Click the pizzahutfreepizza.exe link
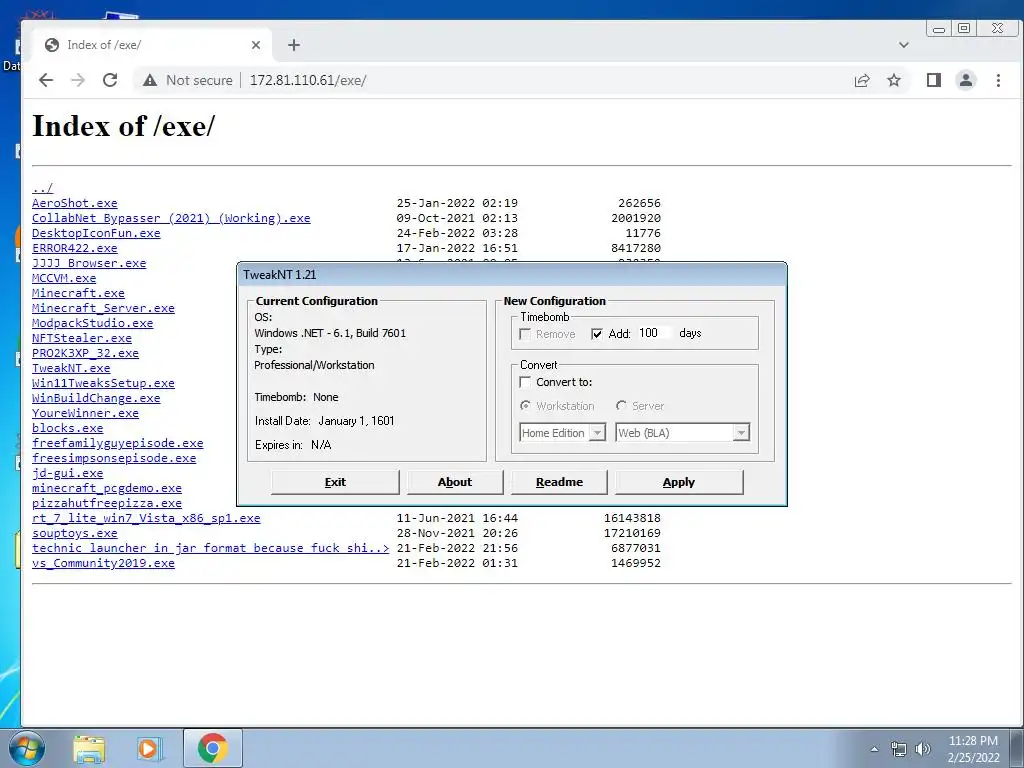The image size is (1024, 768). pos(107,504)
